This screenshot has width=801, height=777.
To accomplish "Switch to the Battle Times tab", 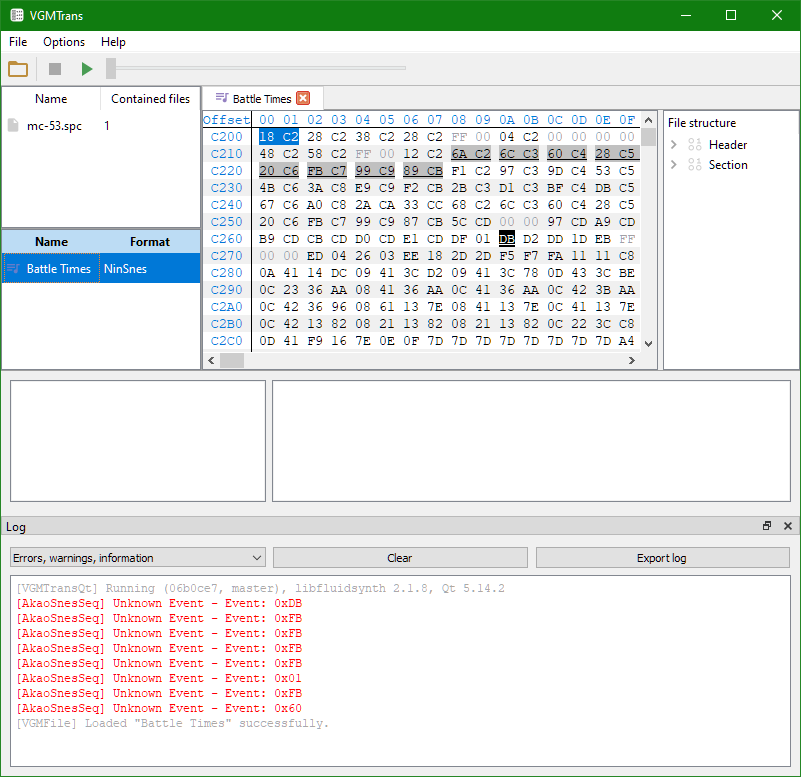I will pyautogui.click(x=262, y=99).
